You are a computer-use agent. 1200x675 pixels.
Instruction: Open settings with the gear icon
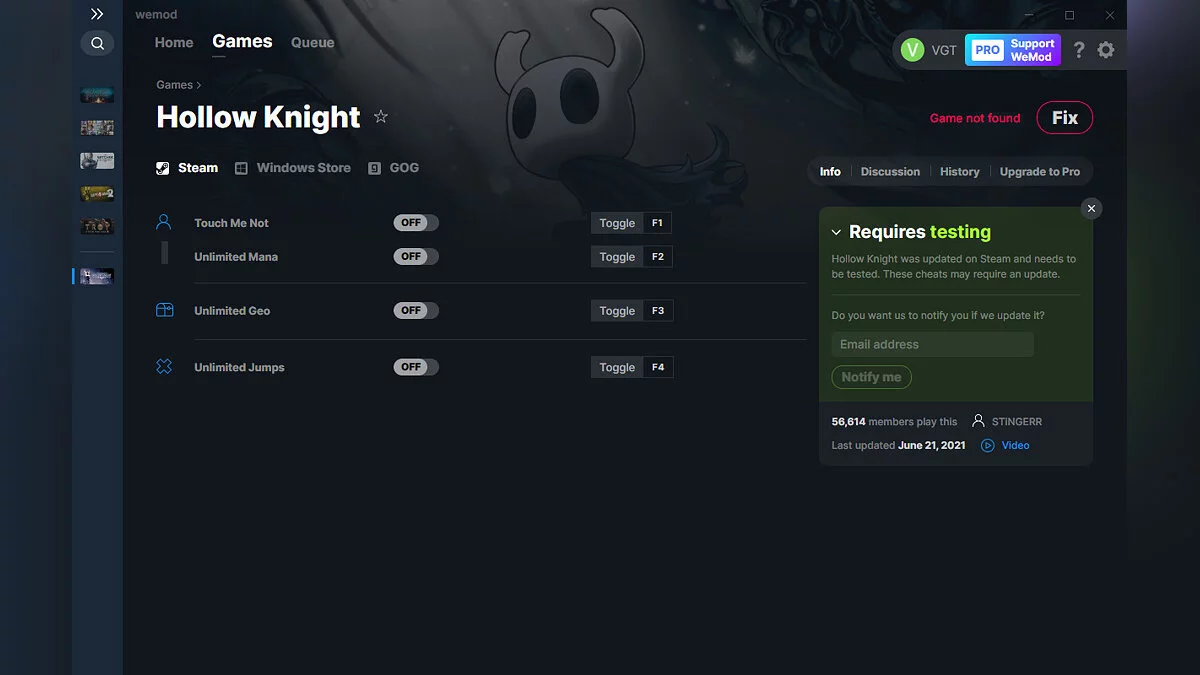point(1106,49)
